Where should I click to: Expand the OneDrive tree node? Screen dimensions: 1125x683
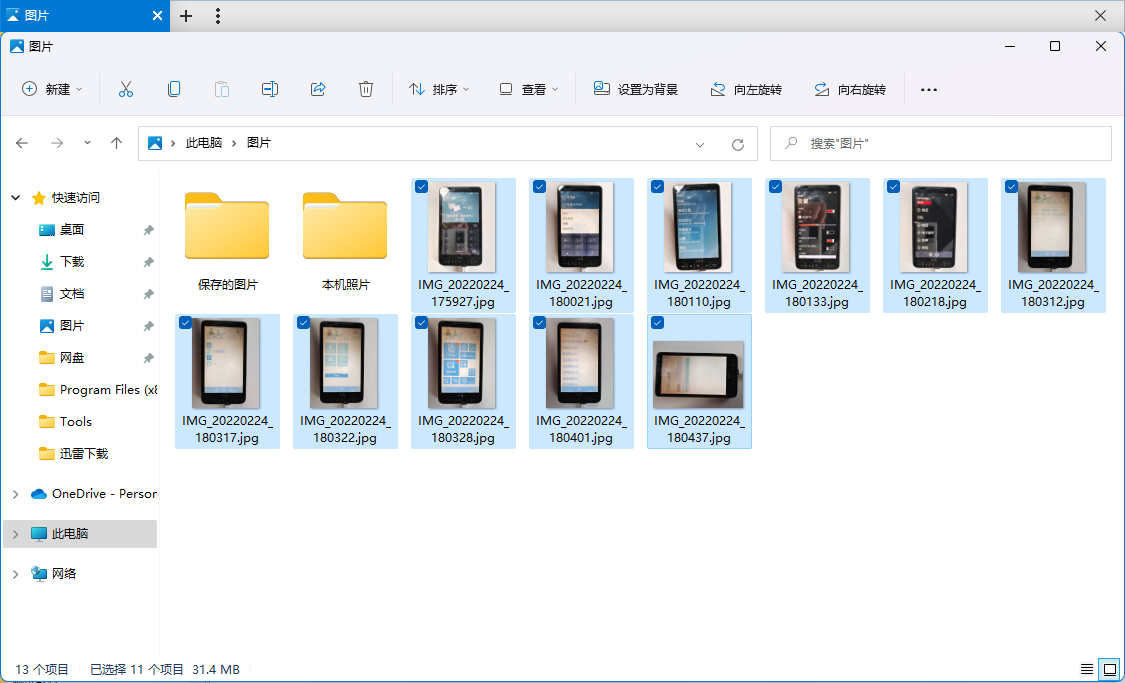pos(15,494)
